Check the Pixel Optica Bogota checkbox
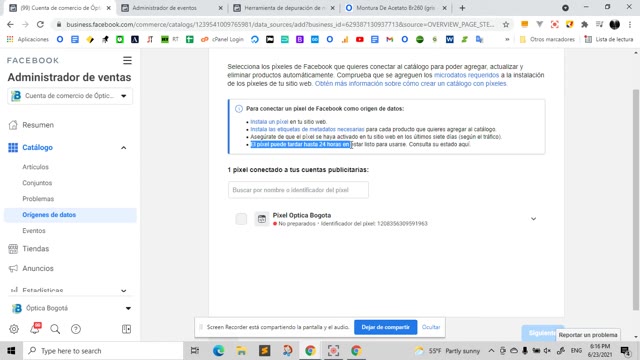Screen dimensions: 640x360 click(x=241, y=219)
